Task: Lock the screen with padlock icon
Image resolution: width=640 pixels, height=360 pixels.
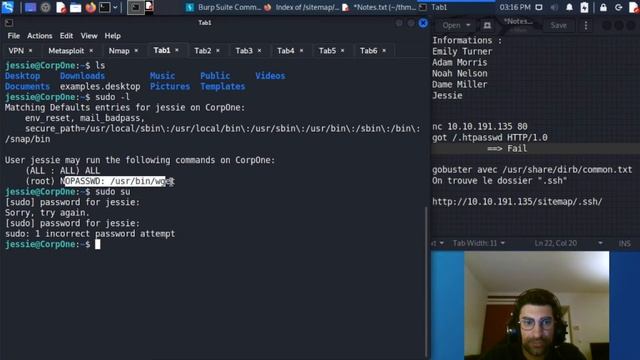Action: point(603,7)
